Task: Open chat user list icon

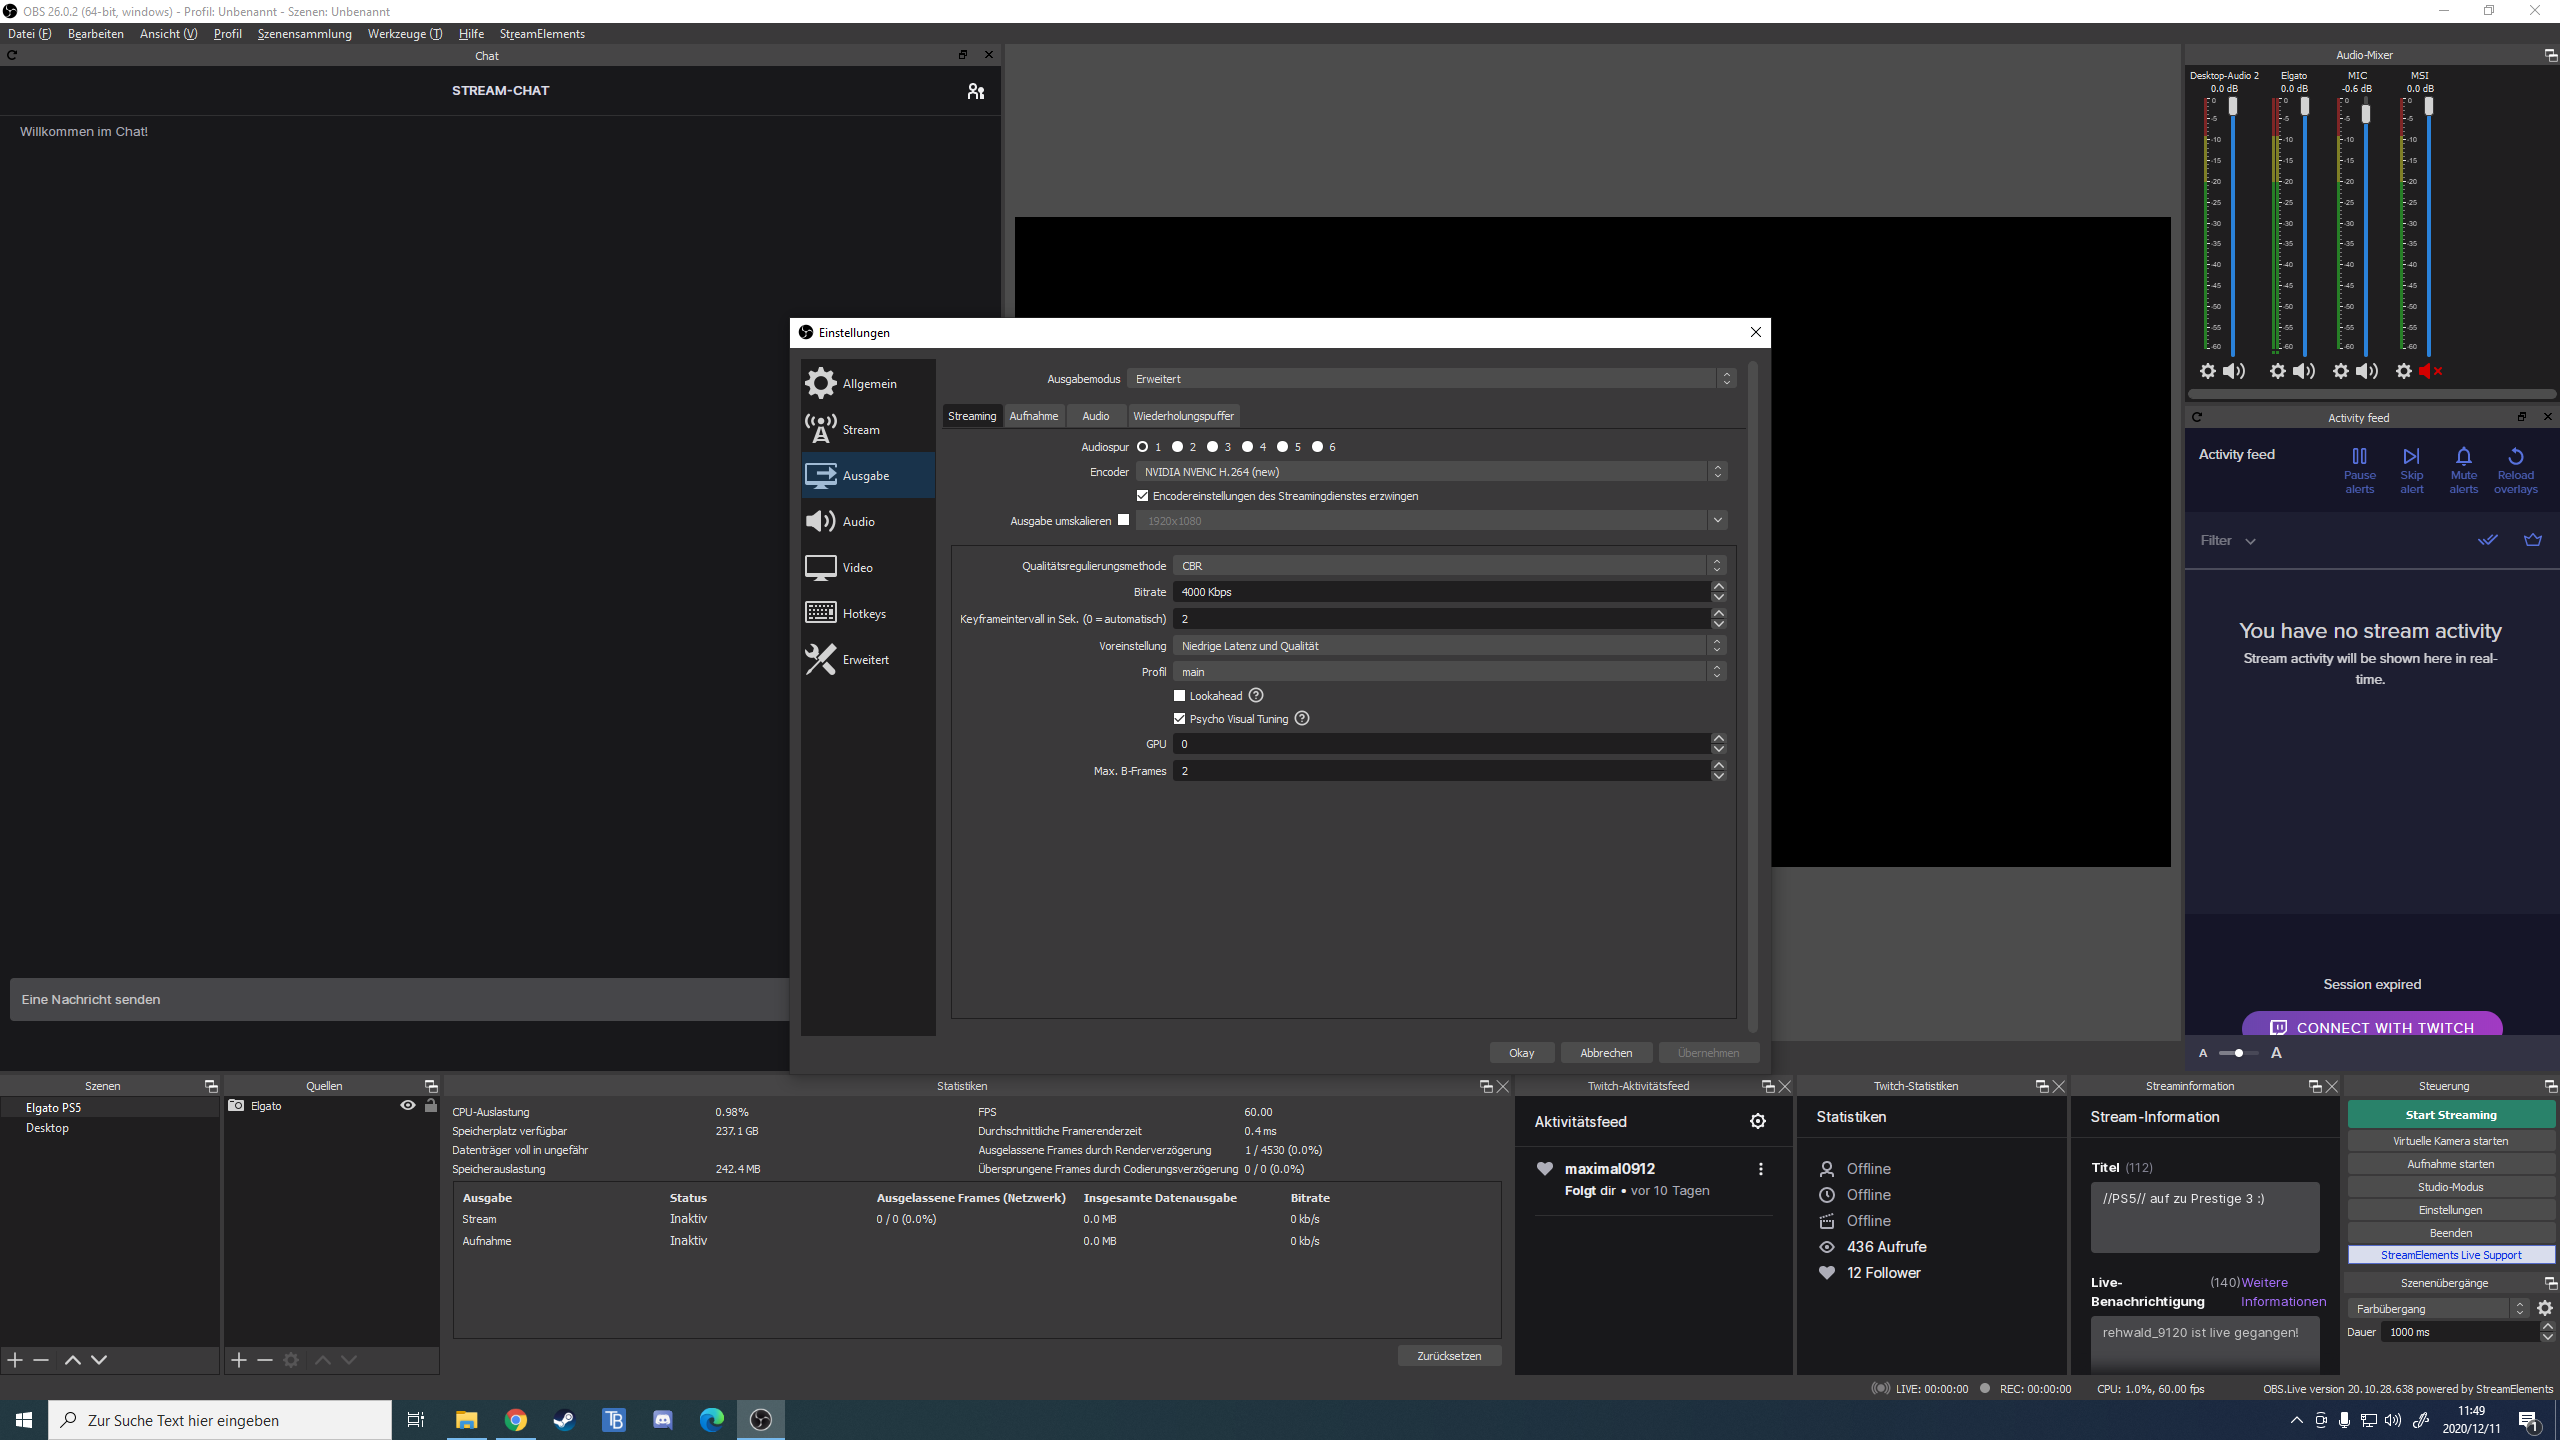Action: 975,91
